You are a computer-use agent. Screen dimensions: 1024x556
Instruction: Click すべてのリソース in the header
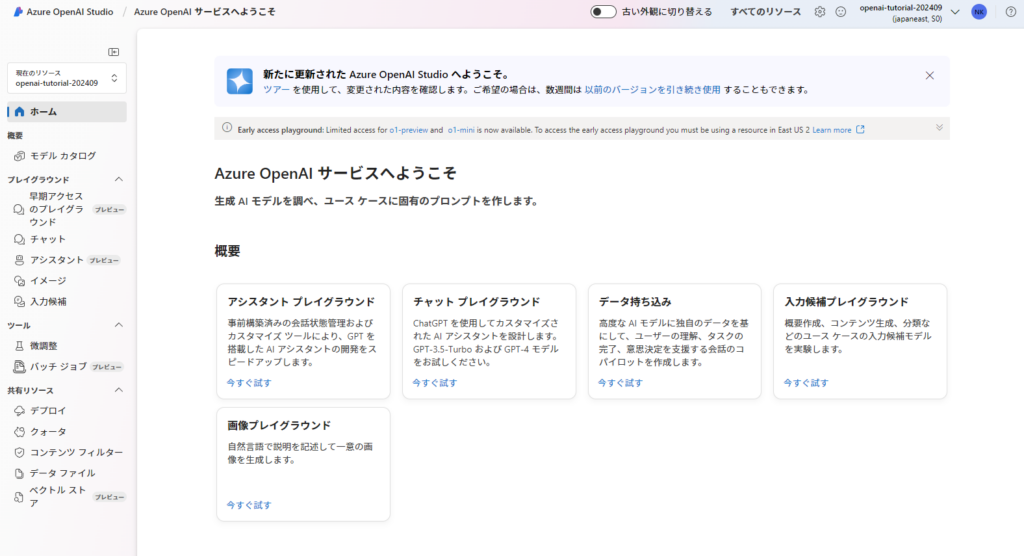tap(765, 12)
